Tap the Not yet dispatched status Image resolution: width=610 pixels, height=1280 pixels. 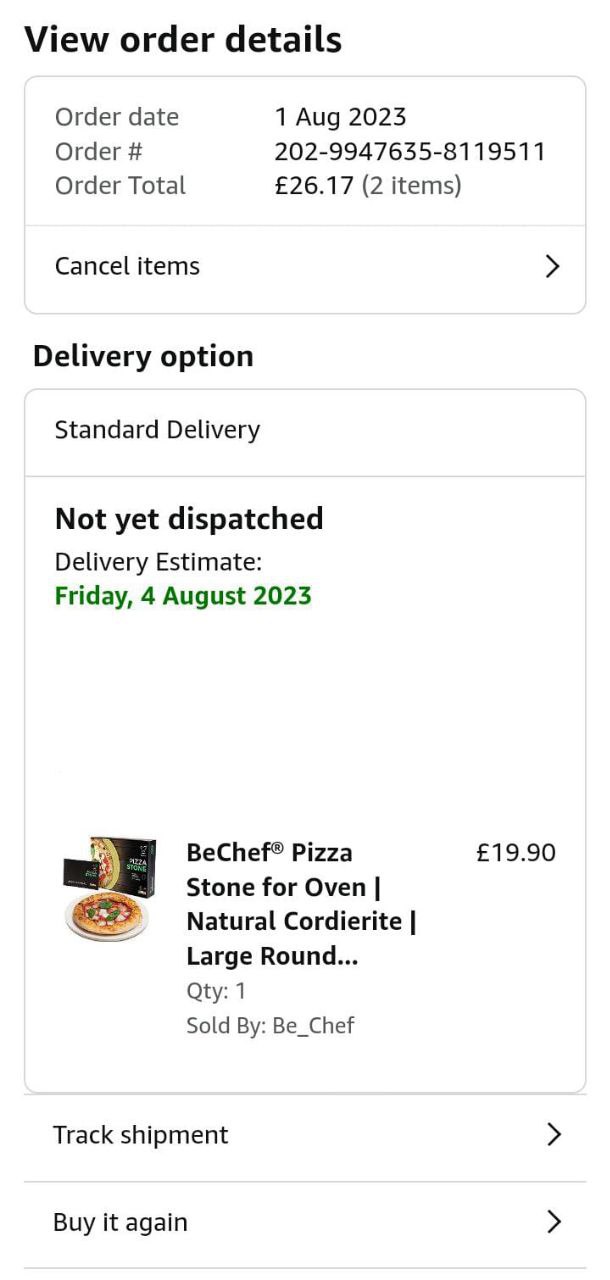(x=189, y=518)
